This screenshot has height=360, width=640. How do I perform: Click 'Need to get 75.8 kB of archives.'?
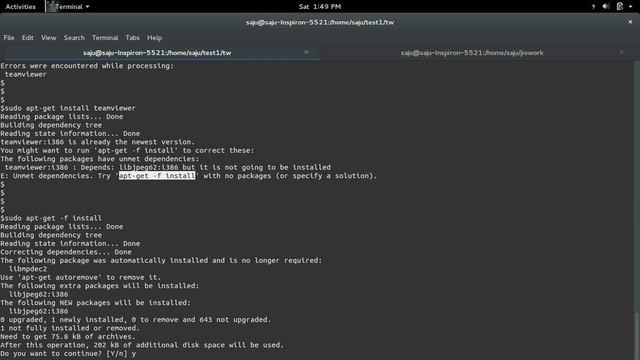[68, 337]
